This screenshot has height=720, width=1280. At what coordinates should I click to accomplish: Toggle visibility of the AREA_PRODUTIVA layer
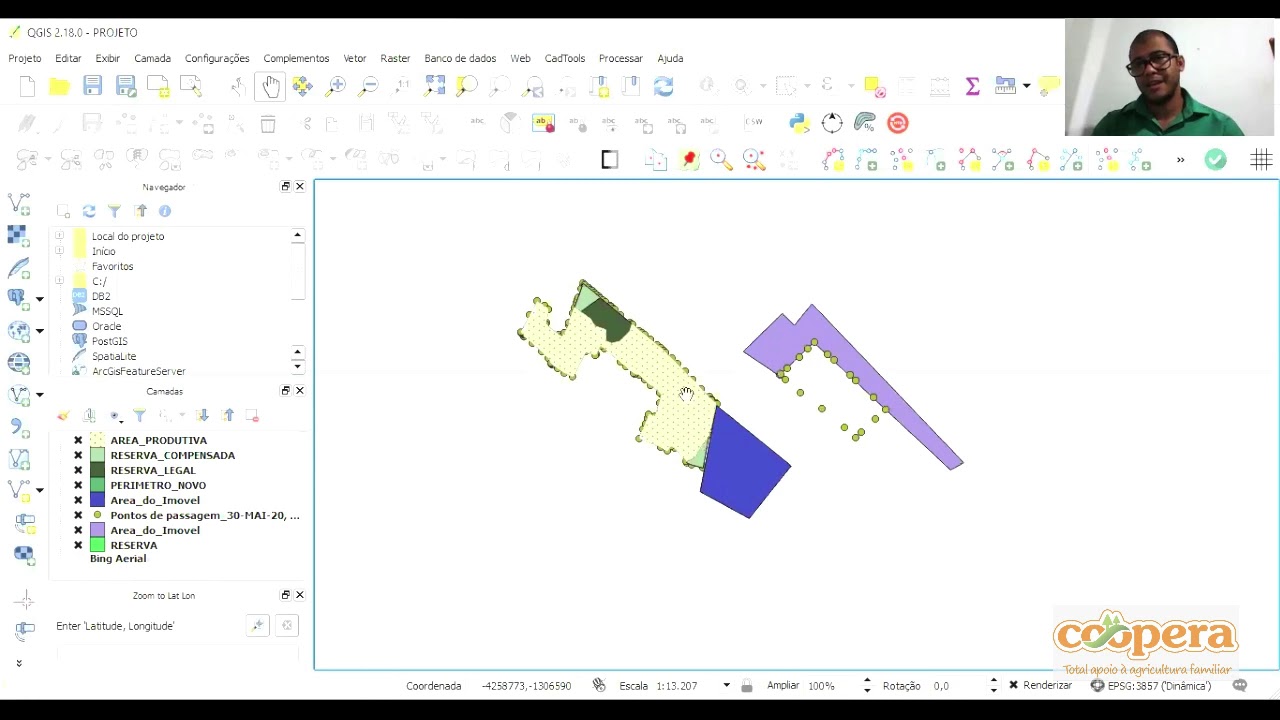coord(78,440)
